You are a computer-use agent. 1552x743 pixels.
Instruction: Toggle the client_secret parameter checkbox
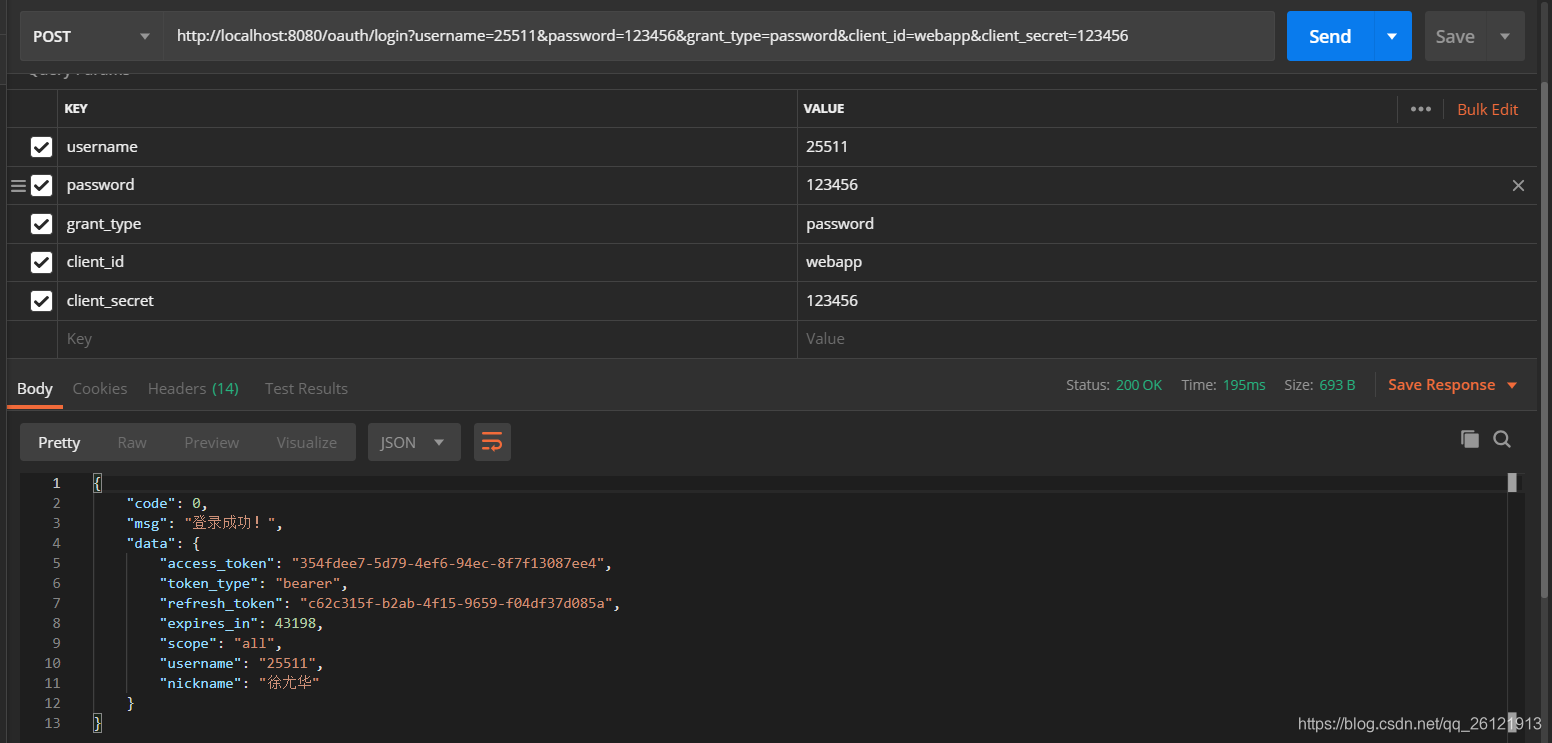pos(41,300)
